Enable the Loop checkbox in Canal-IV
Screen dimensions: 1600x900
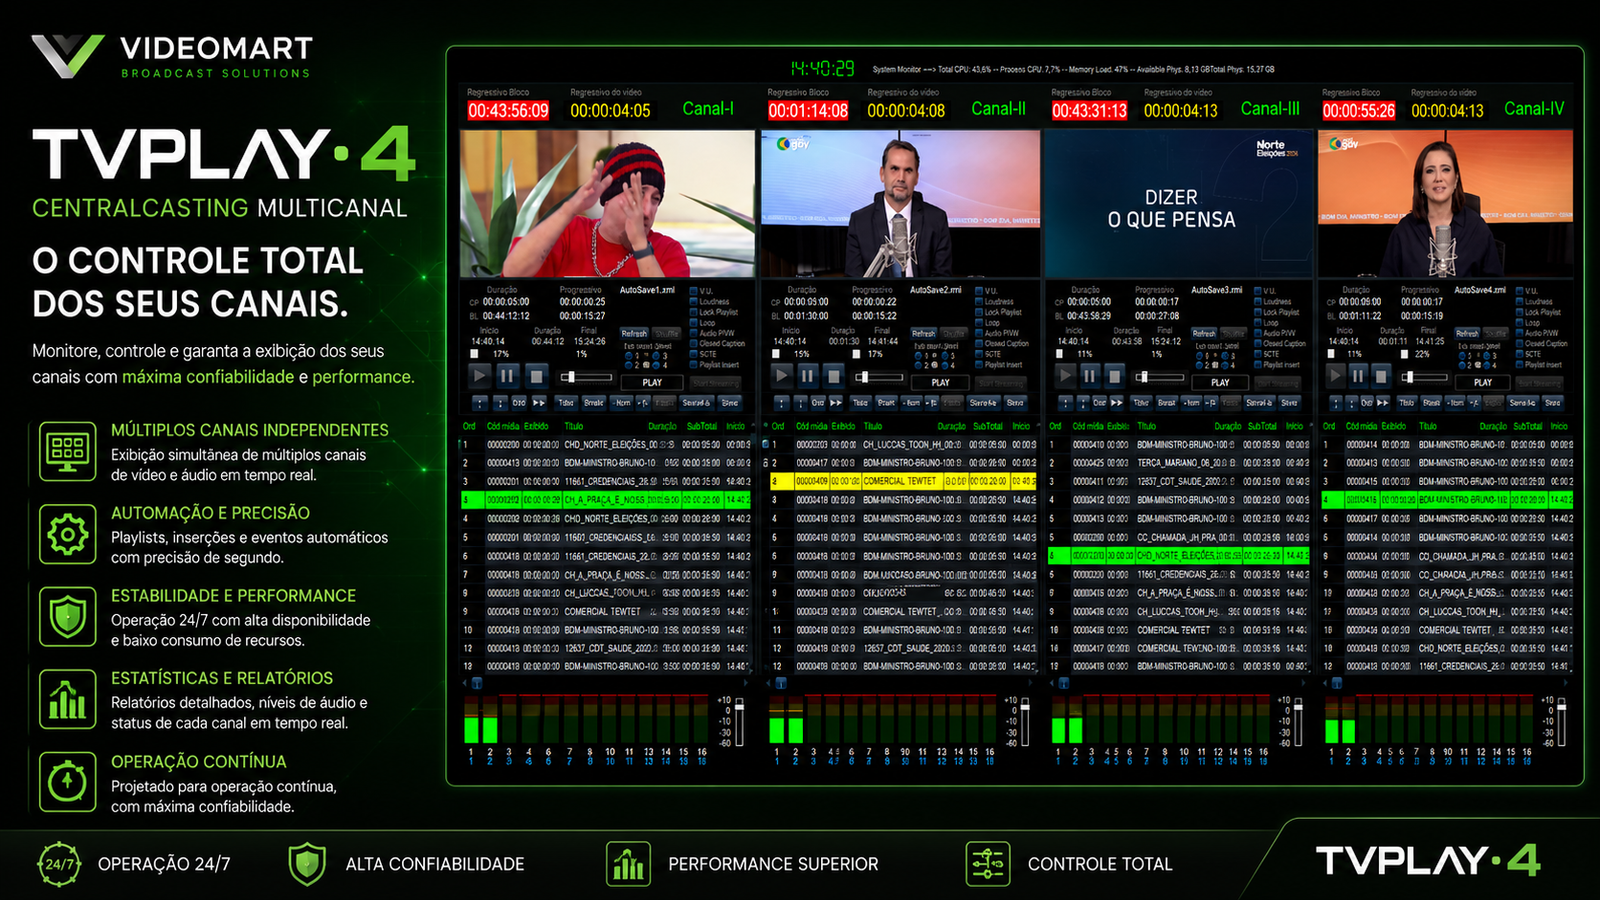tap(1520, 323)
